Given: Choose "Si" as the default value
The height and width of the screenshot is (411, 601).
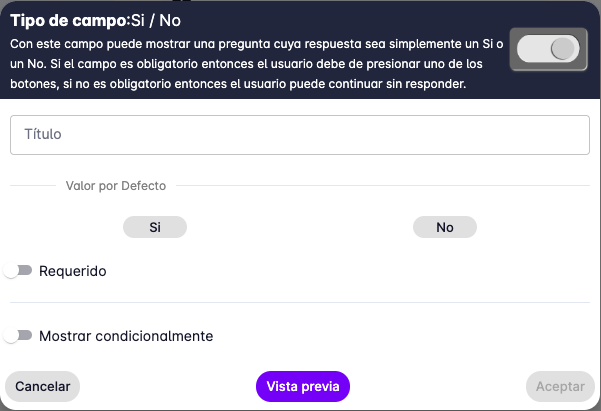Looking at the screenshot, I should [155, 227].
